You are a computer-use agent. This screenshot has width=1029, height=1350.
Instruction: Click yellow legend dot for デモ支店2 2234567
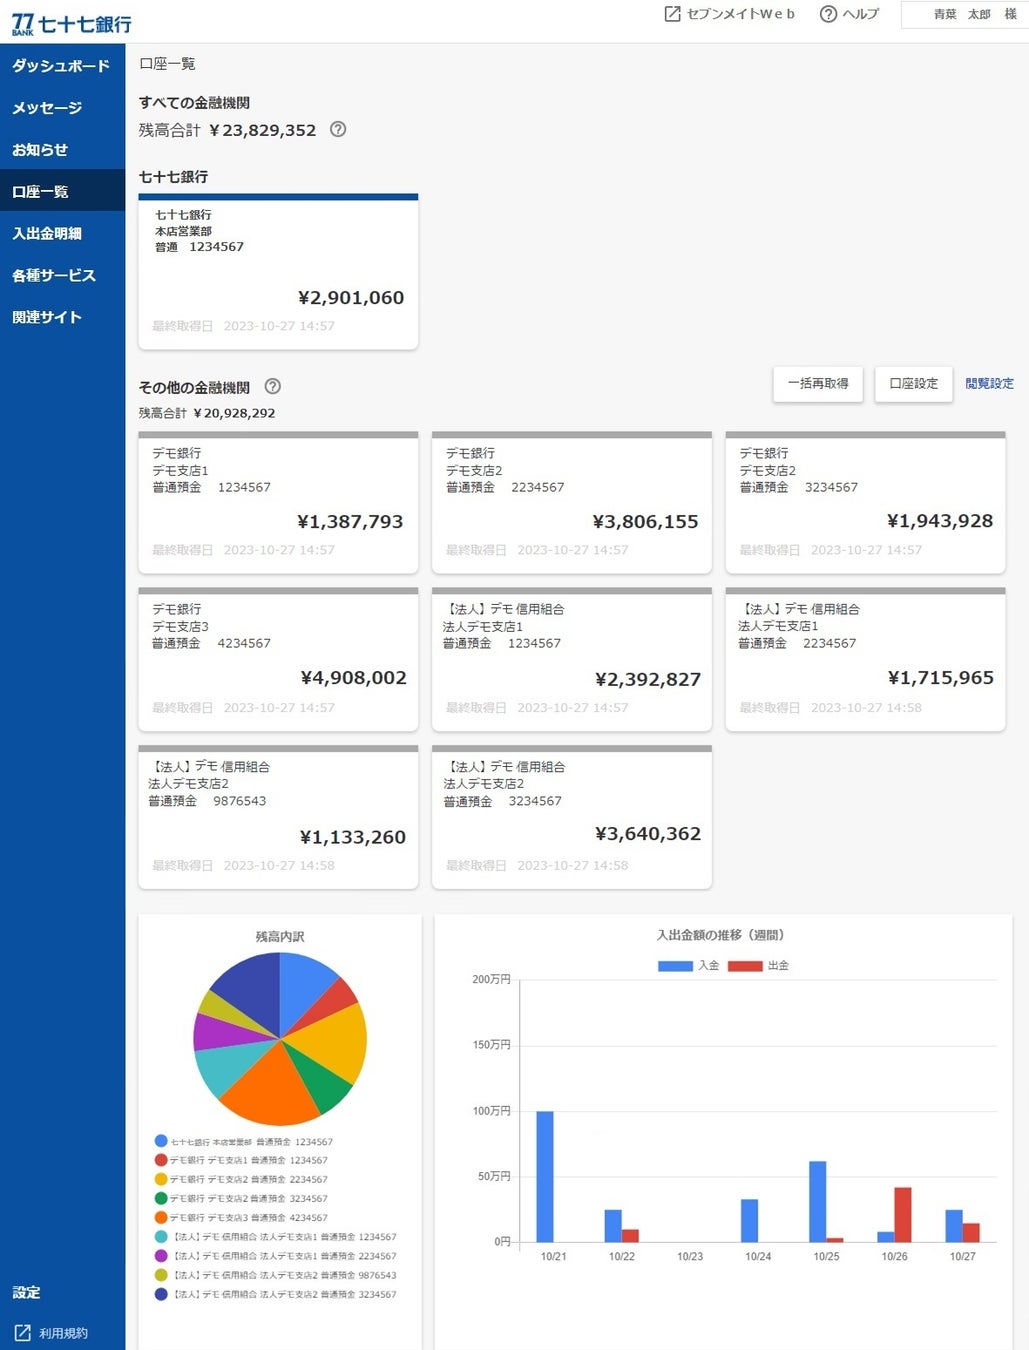coord(161,1179)
